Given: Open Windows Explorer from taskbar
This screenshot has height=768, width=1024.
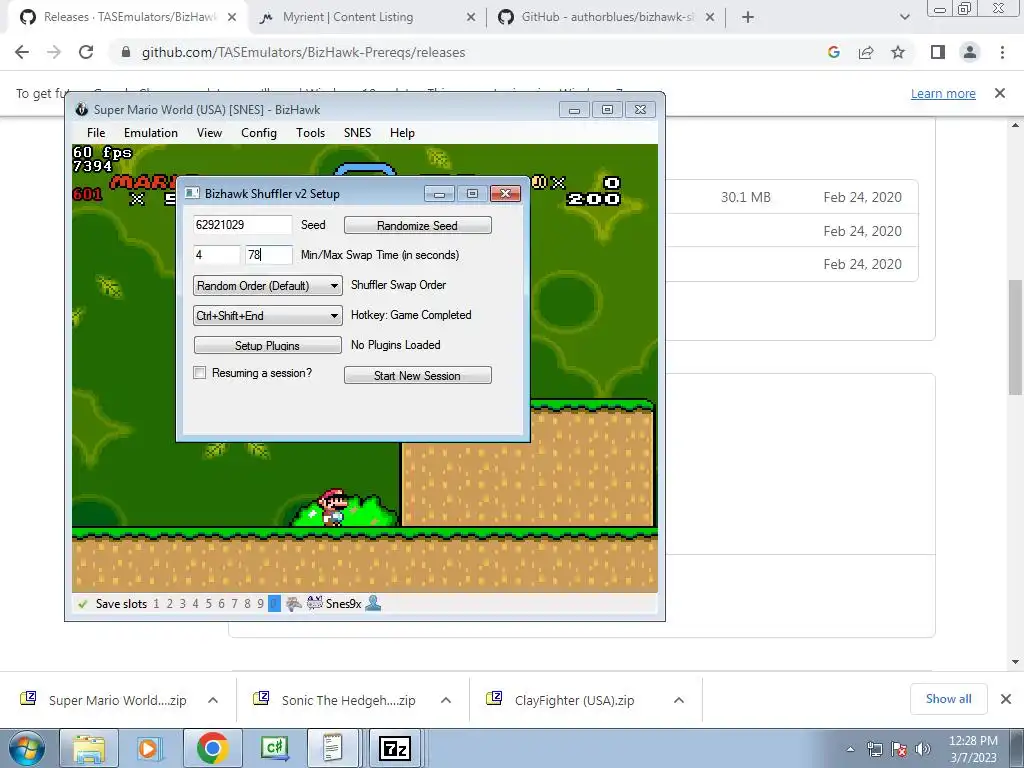Looking at the screenshot, I should pos(89,748).
